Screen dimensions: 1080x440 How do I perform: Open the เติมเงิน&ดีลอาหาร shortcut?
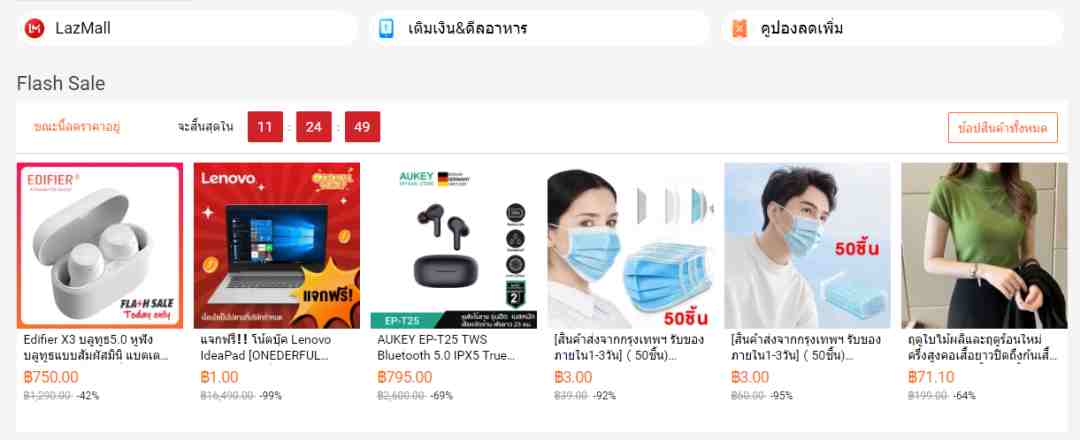pyautogui.click(x=540, y=28)
